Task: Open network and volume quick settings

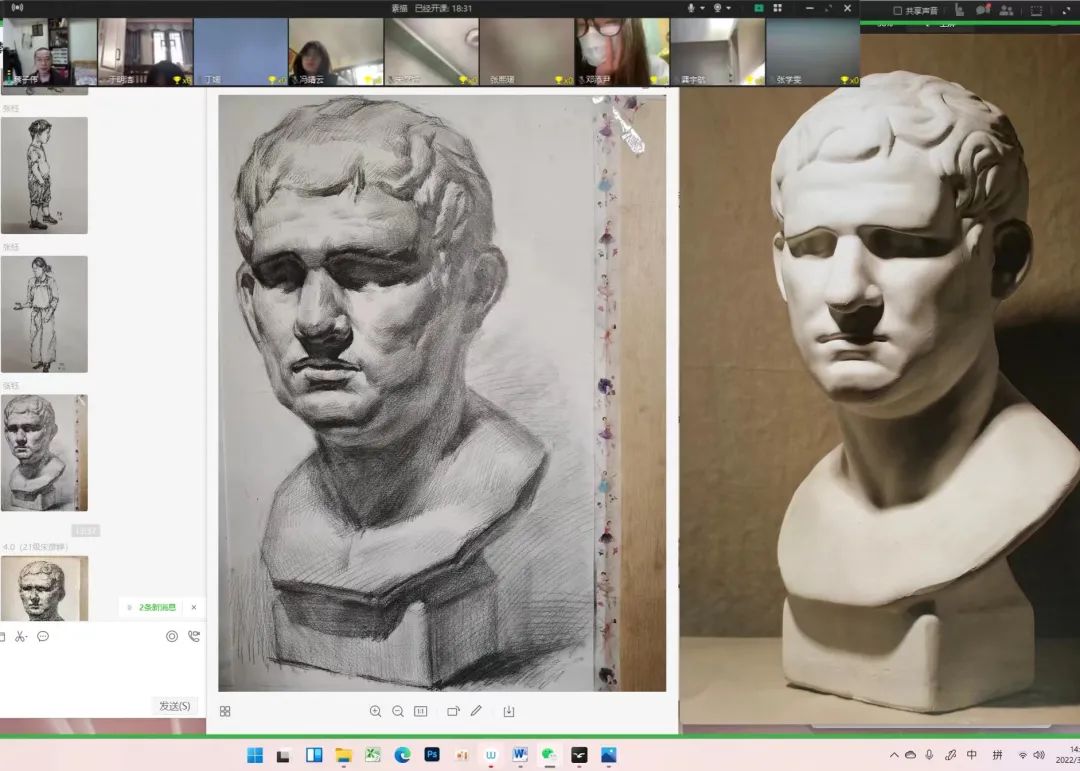Action: pyautogui.click(x=1032, y=755)
